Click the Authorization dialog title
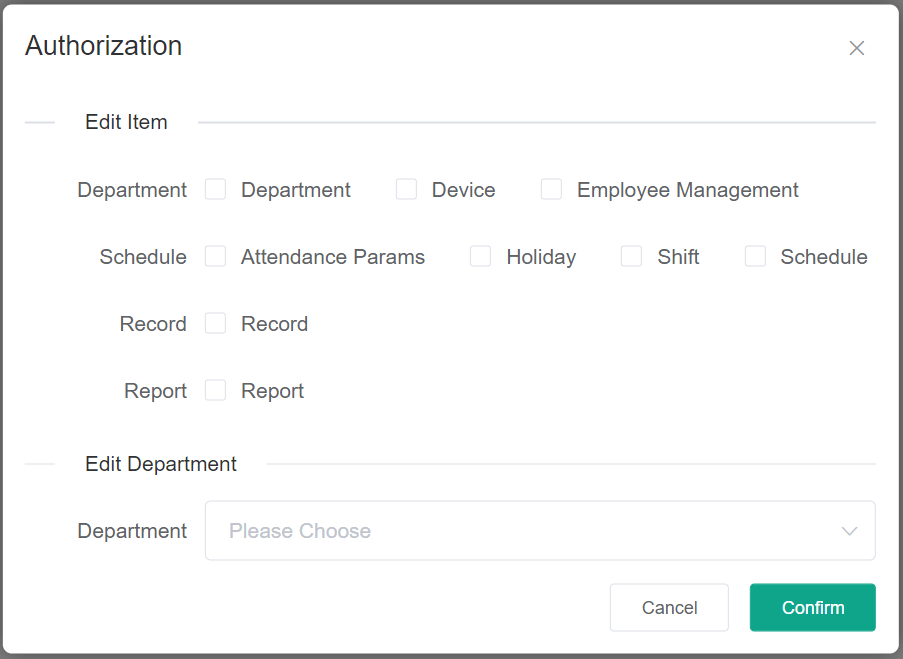 click(103, 46)
